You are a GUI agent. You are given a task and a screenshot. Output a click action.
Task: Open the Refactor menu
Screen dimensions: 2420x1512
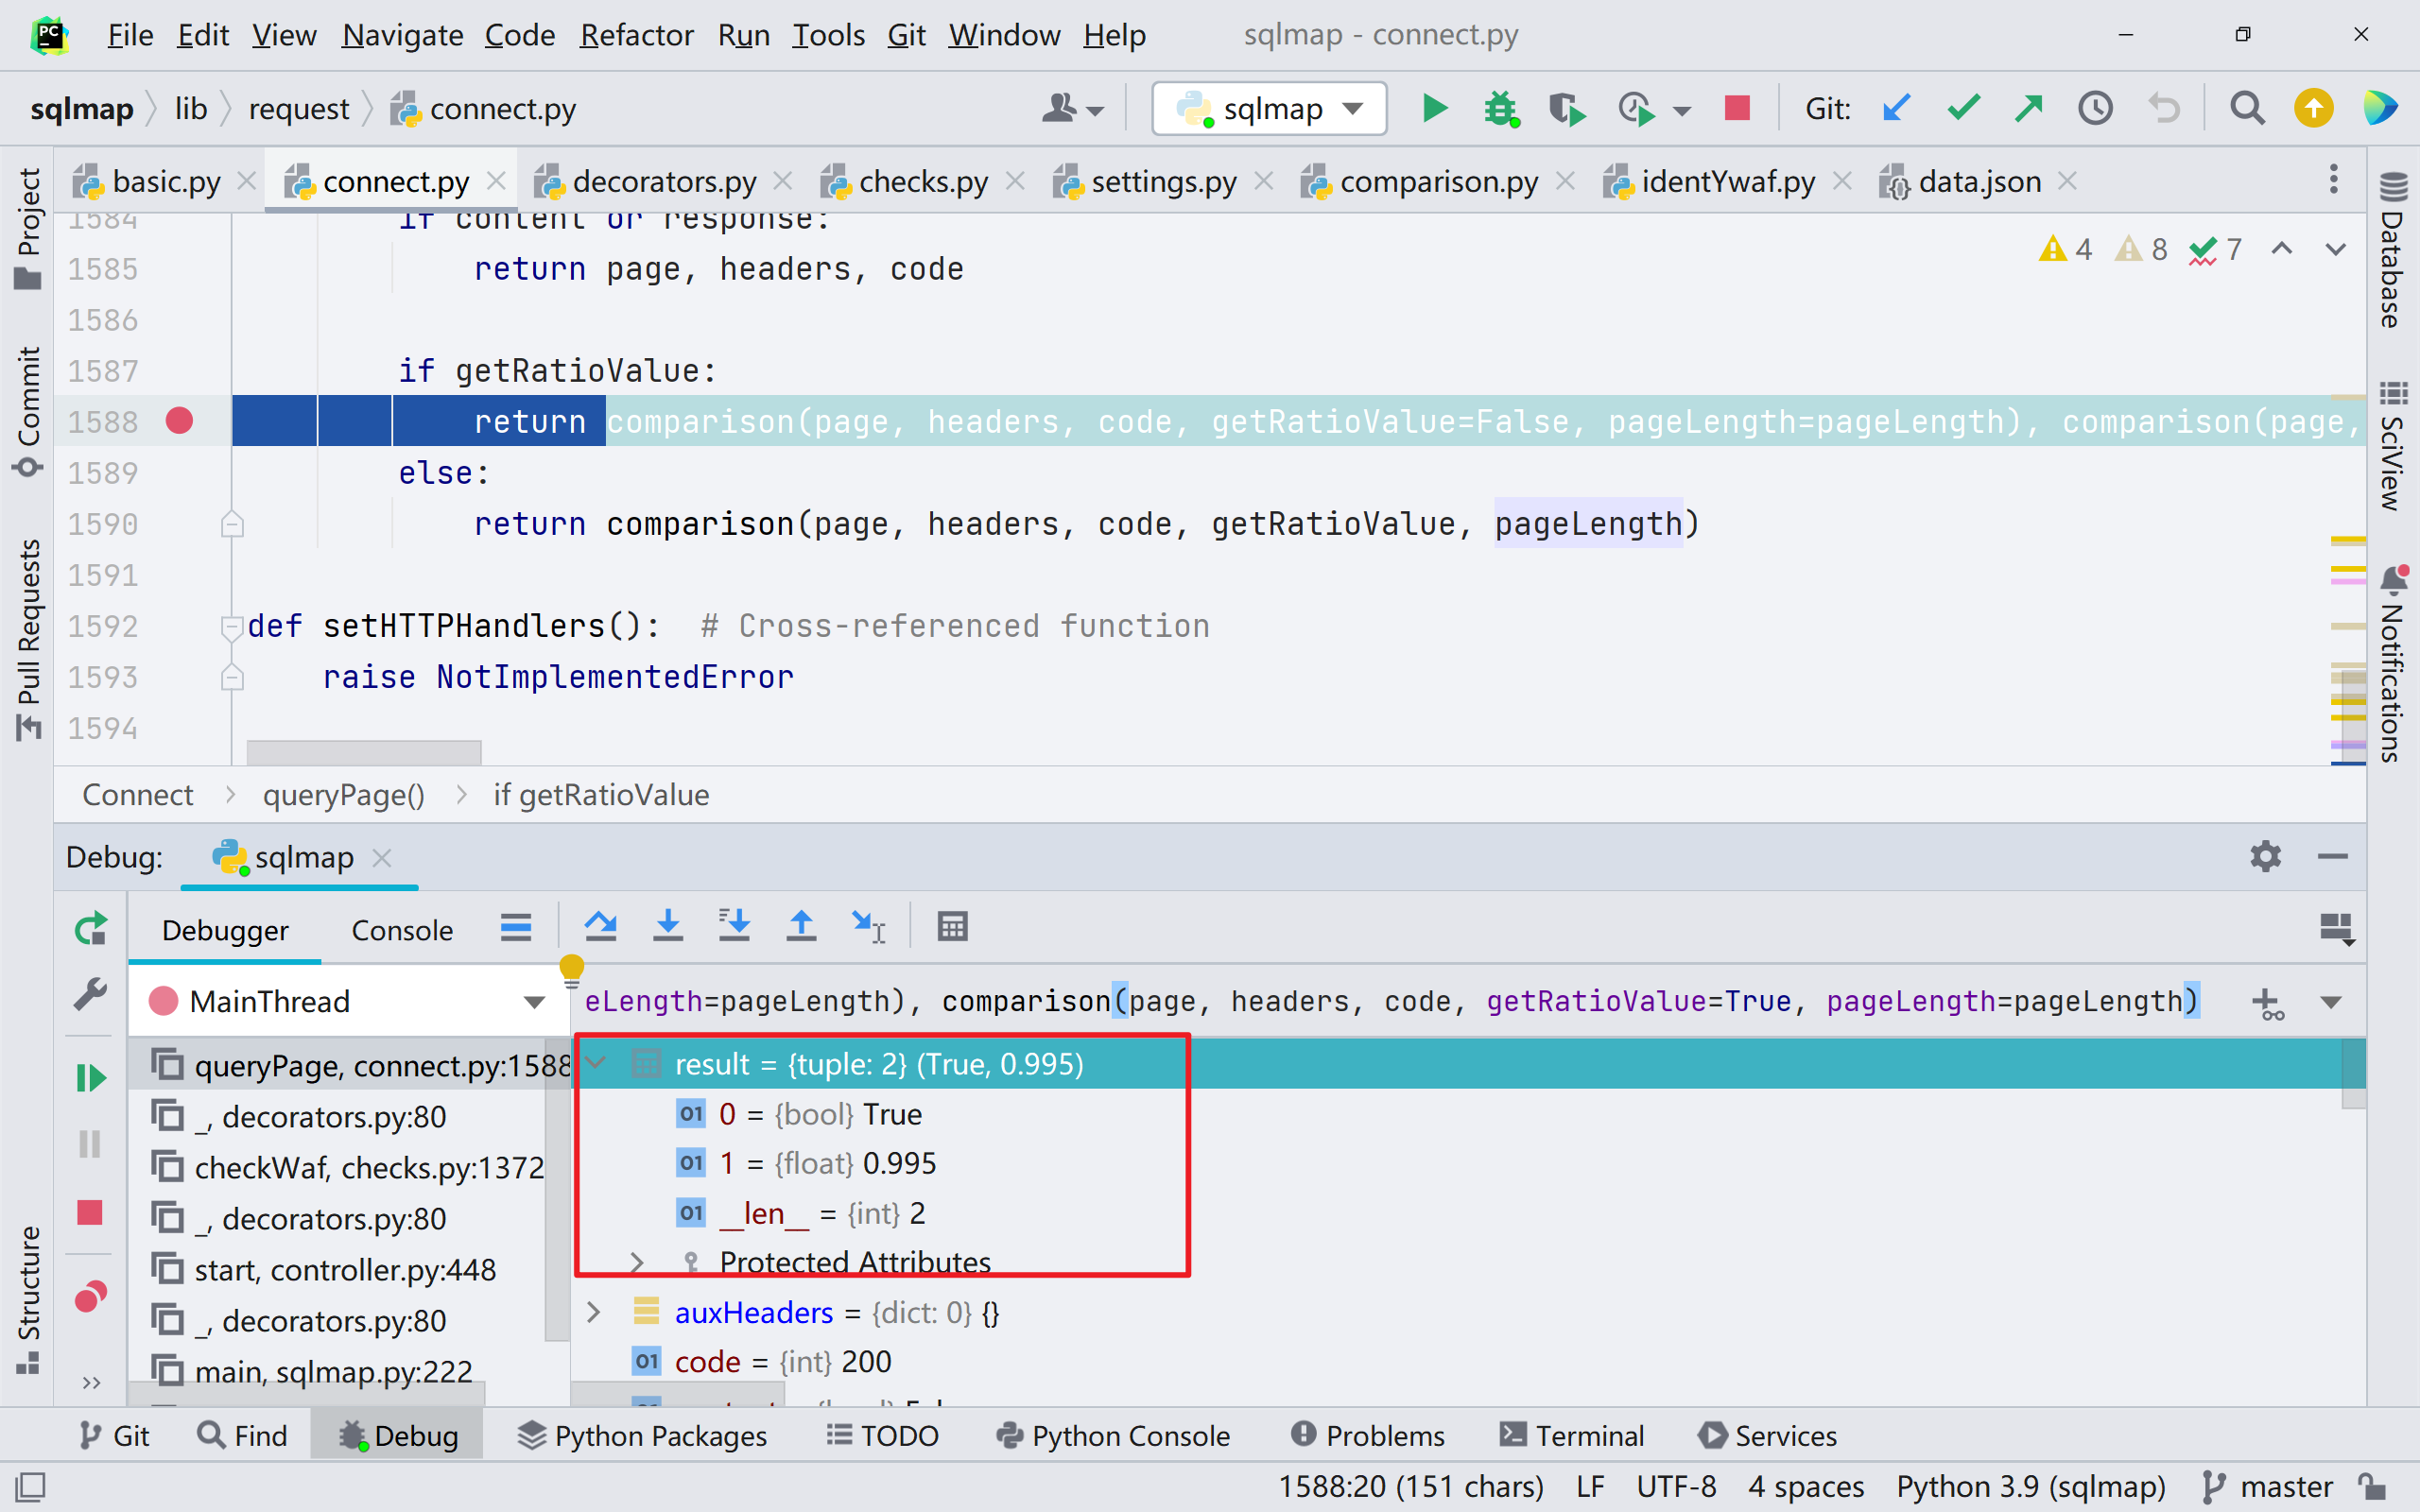tap(636, 35)
